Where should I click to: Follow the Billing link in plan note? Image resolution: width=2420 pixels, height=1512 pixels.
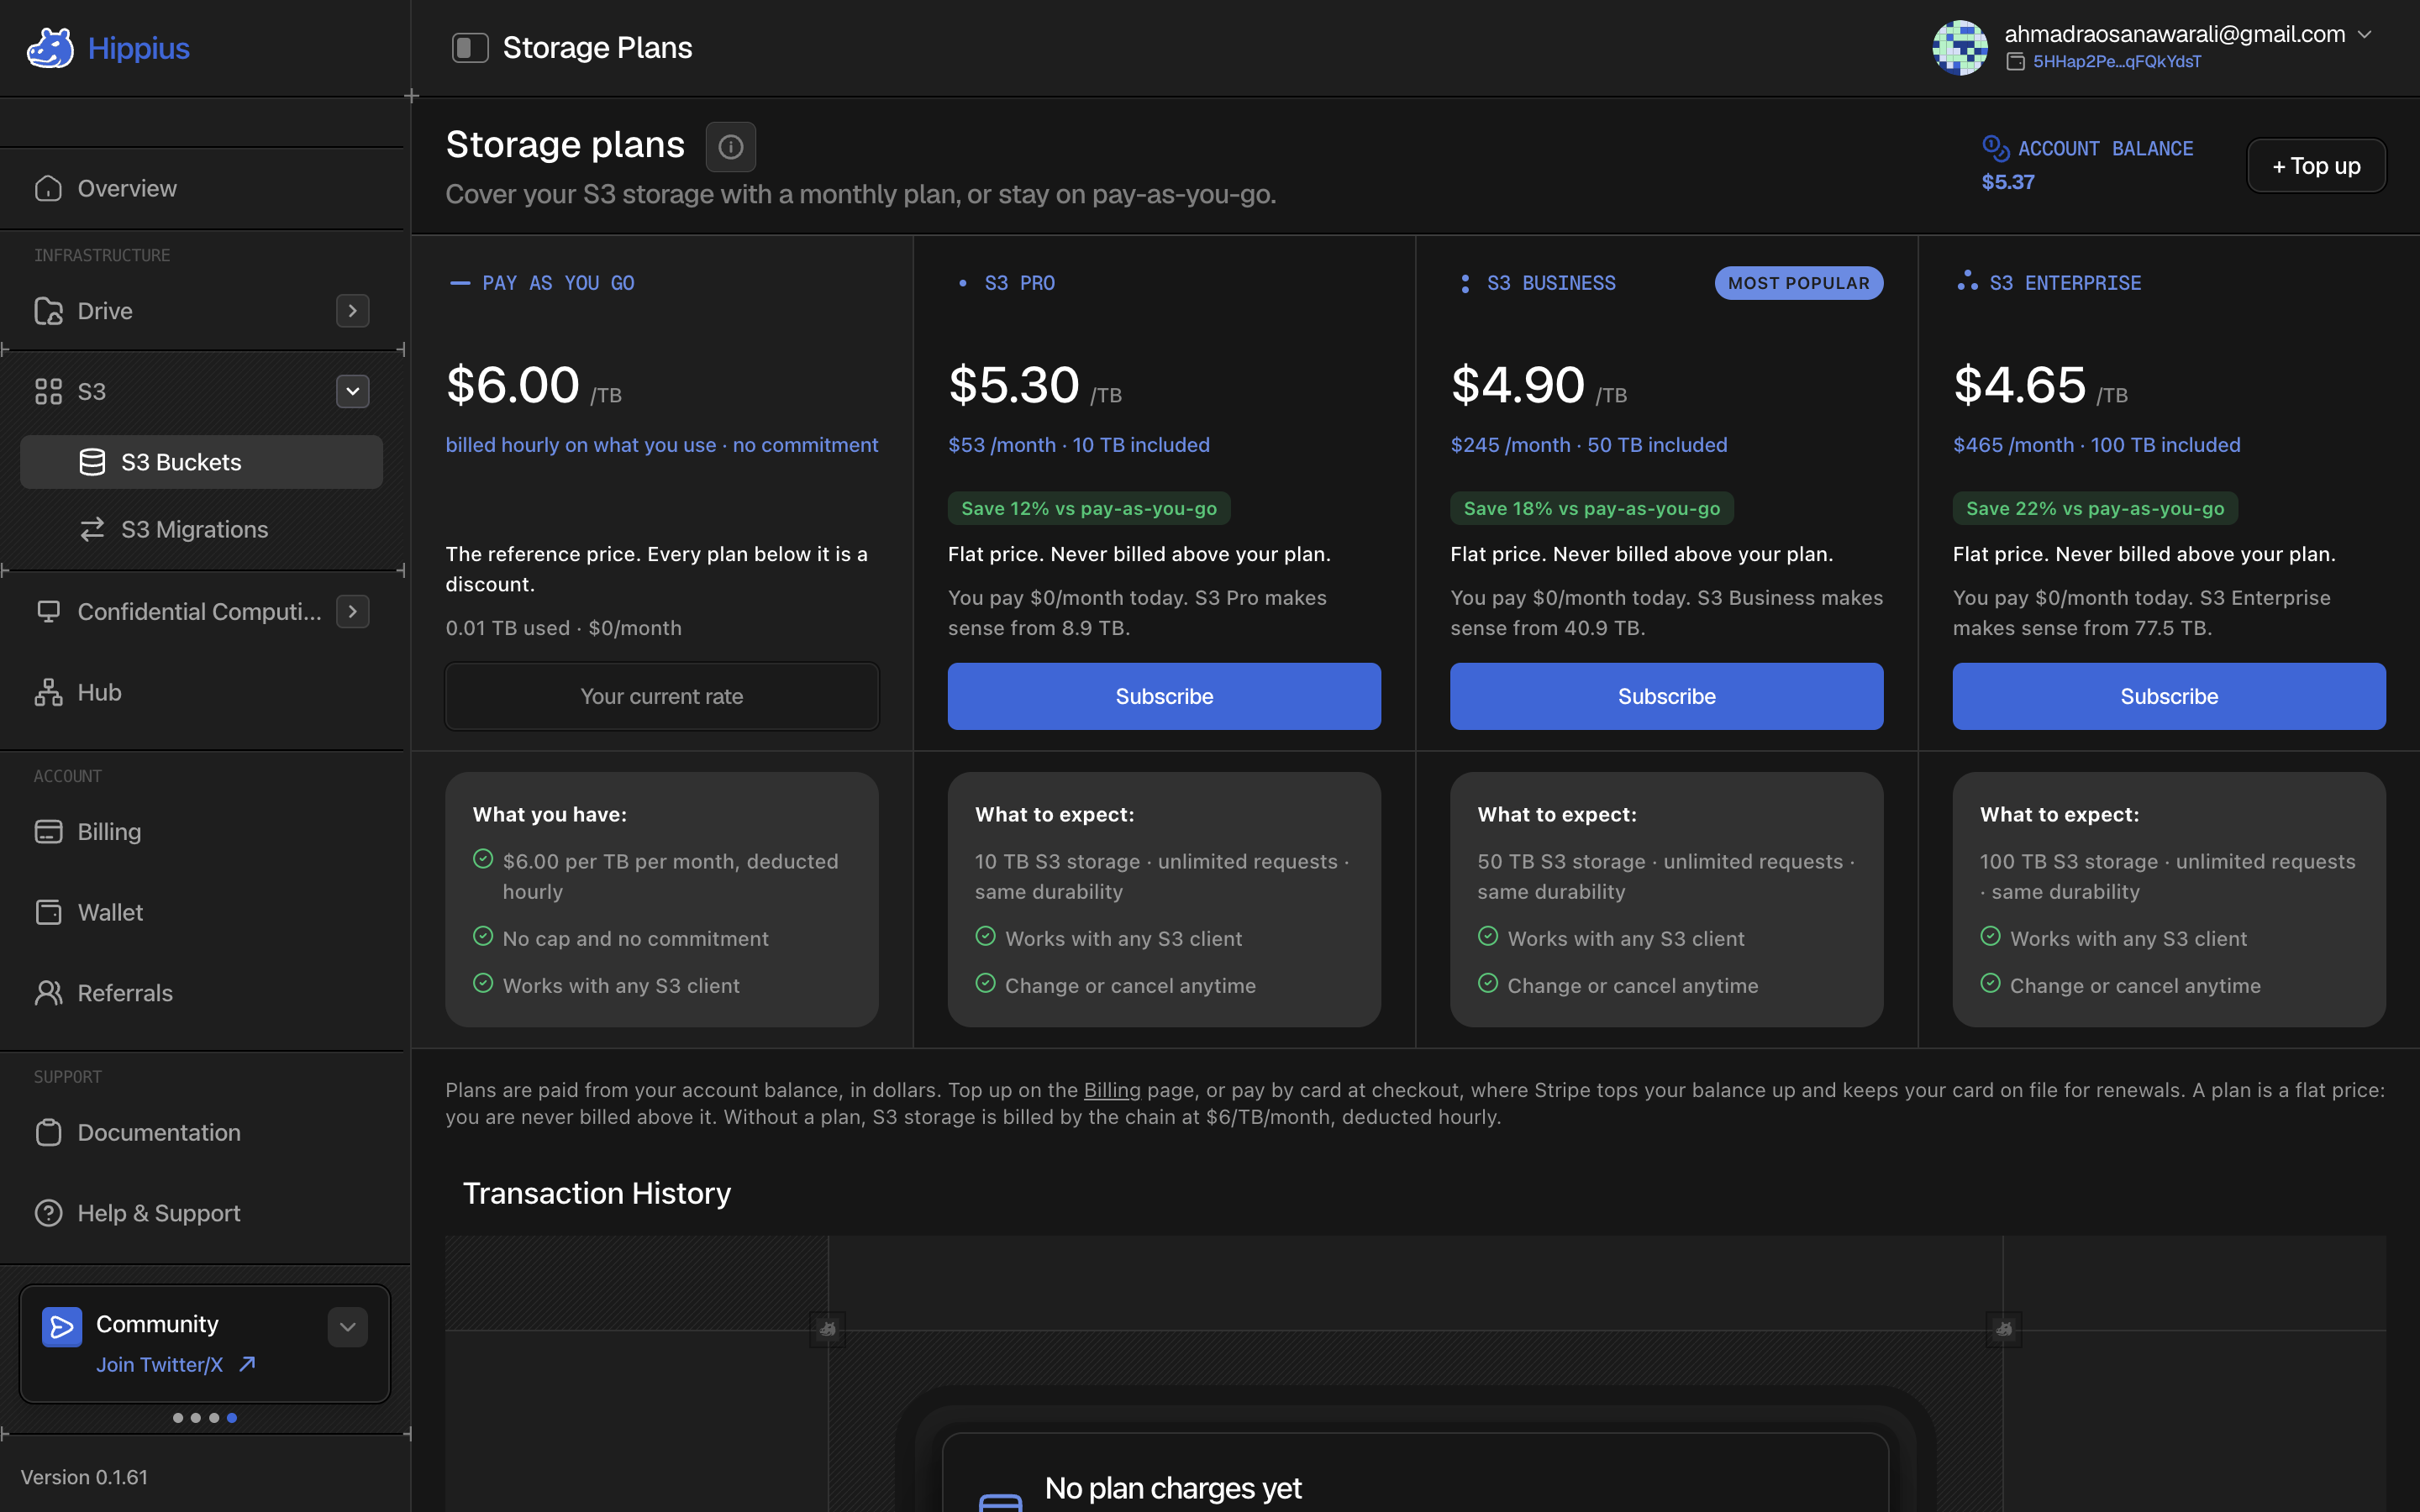(1112, 1090)
